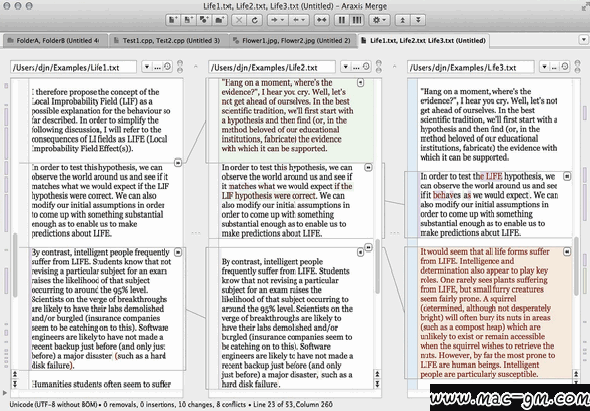The height and width of the screenshot is (411, 590).
Task: Open recent files dropdown for Life3.txt
Action: (544, 67)
